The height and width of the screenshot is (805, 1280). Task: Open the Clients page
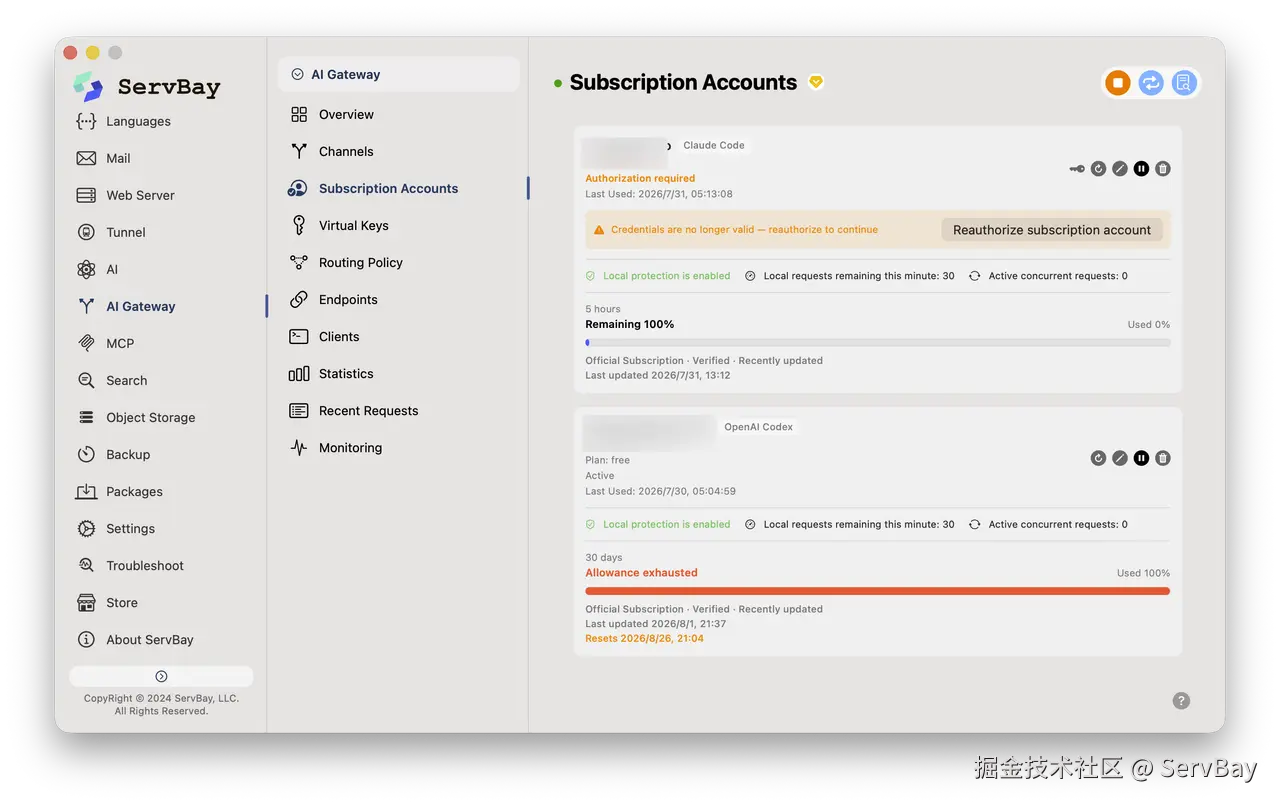[339, 336]
